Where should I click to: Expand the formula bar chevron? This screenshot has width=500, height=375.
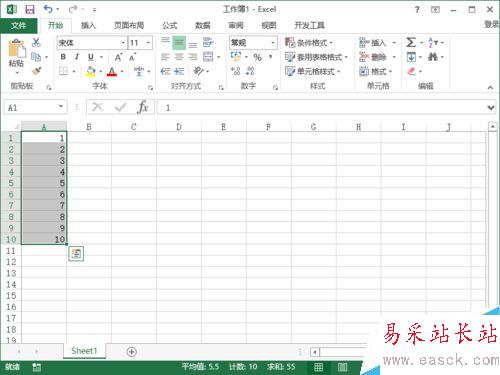[490, 108]
